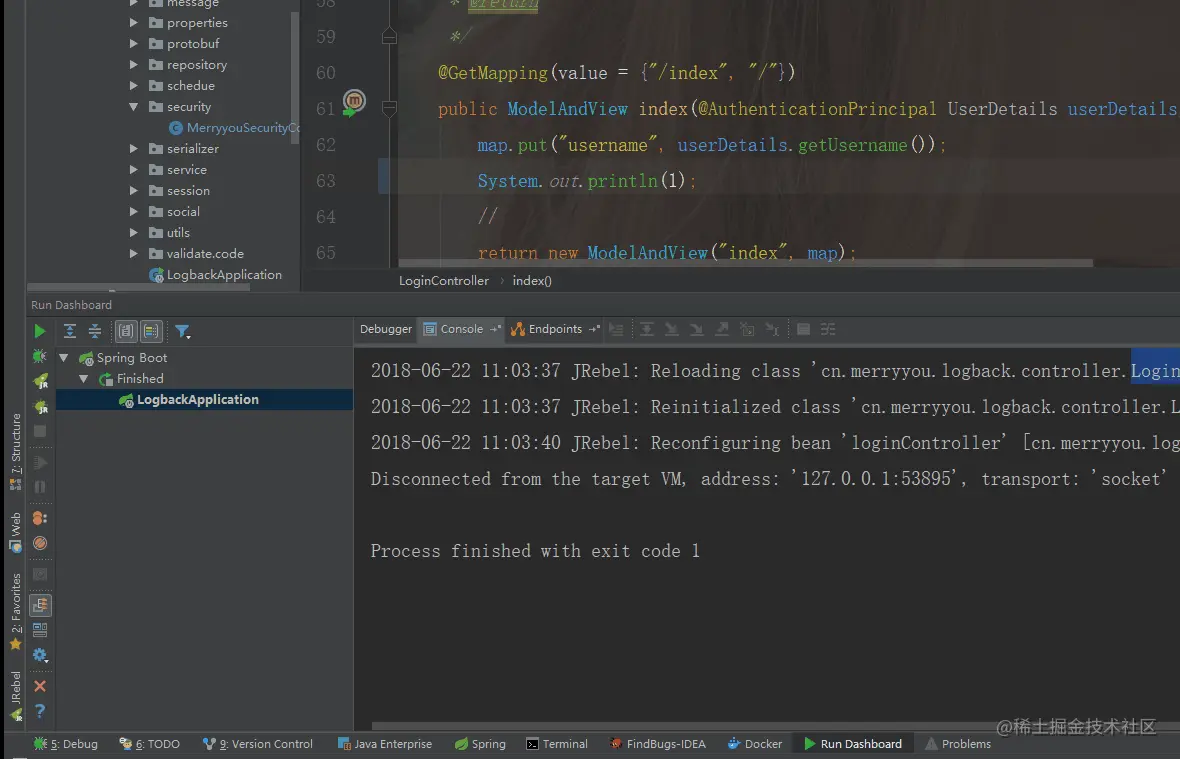This screenshot has height=759, width=1180.
Task: Open MerryyouSecurityC class file in tree
Action: coord(234,128)
